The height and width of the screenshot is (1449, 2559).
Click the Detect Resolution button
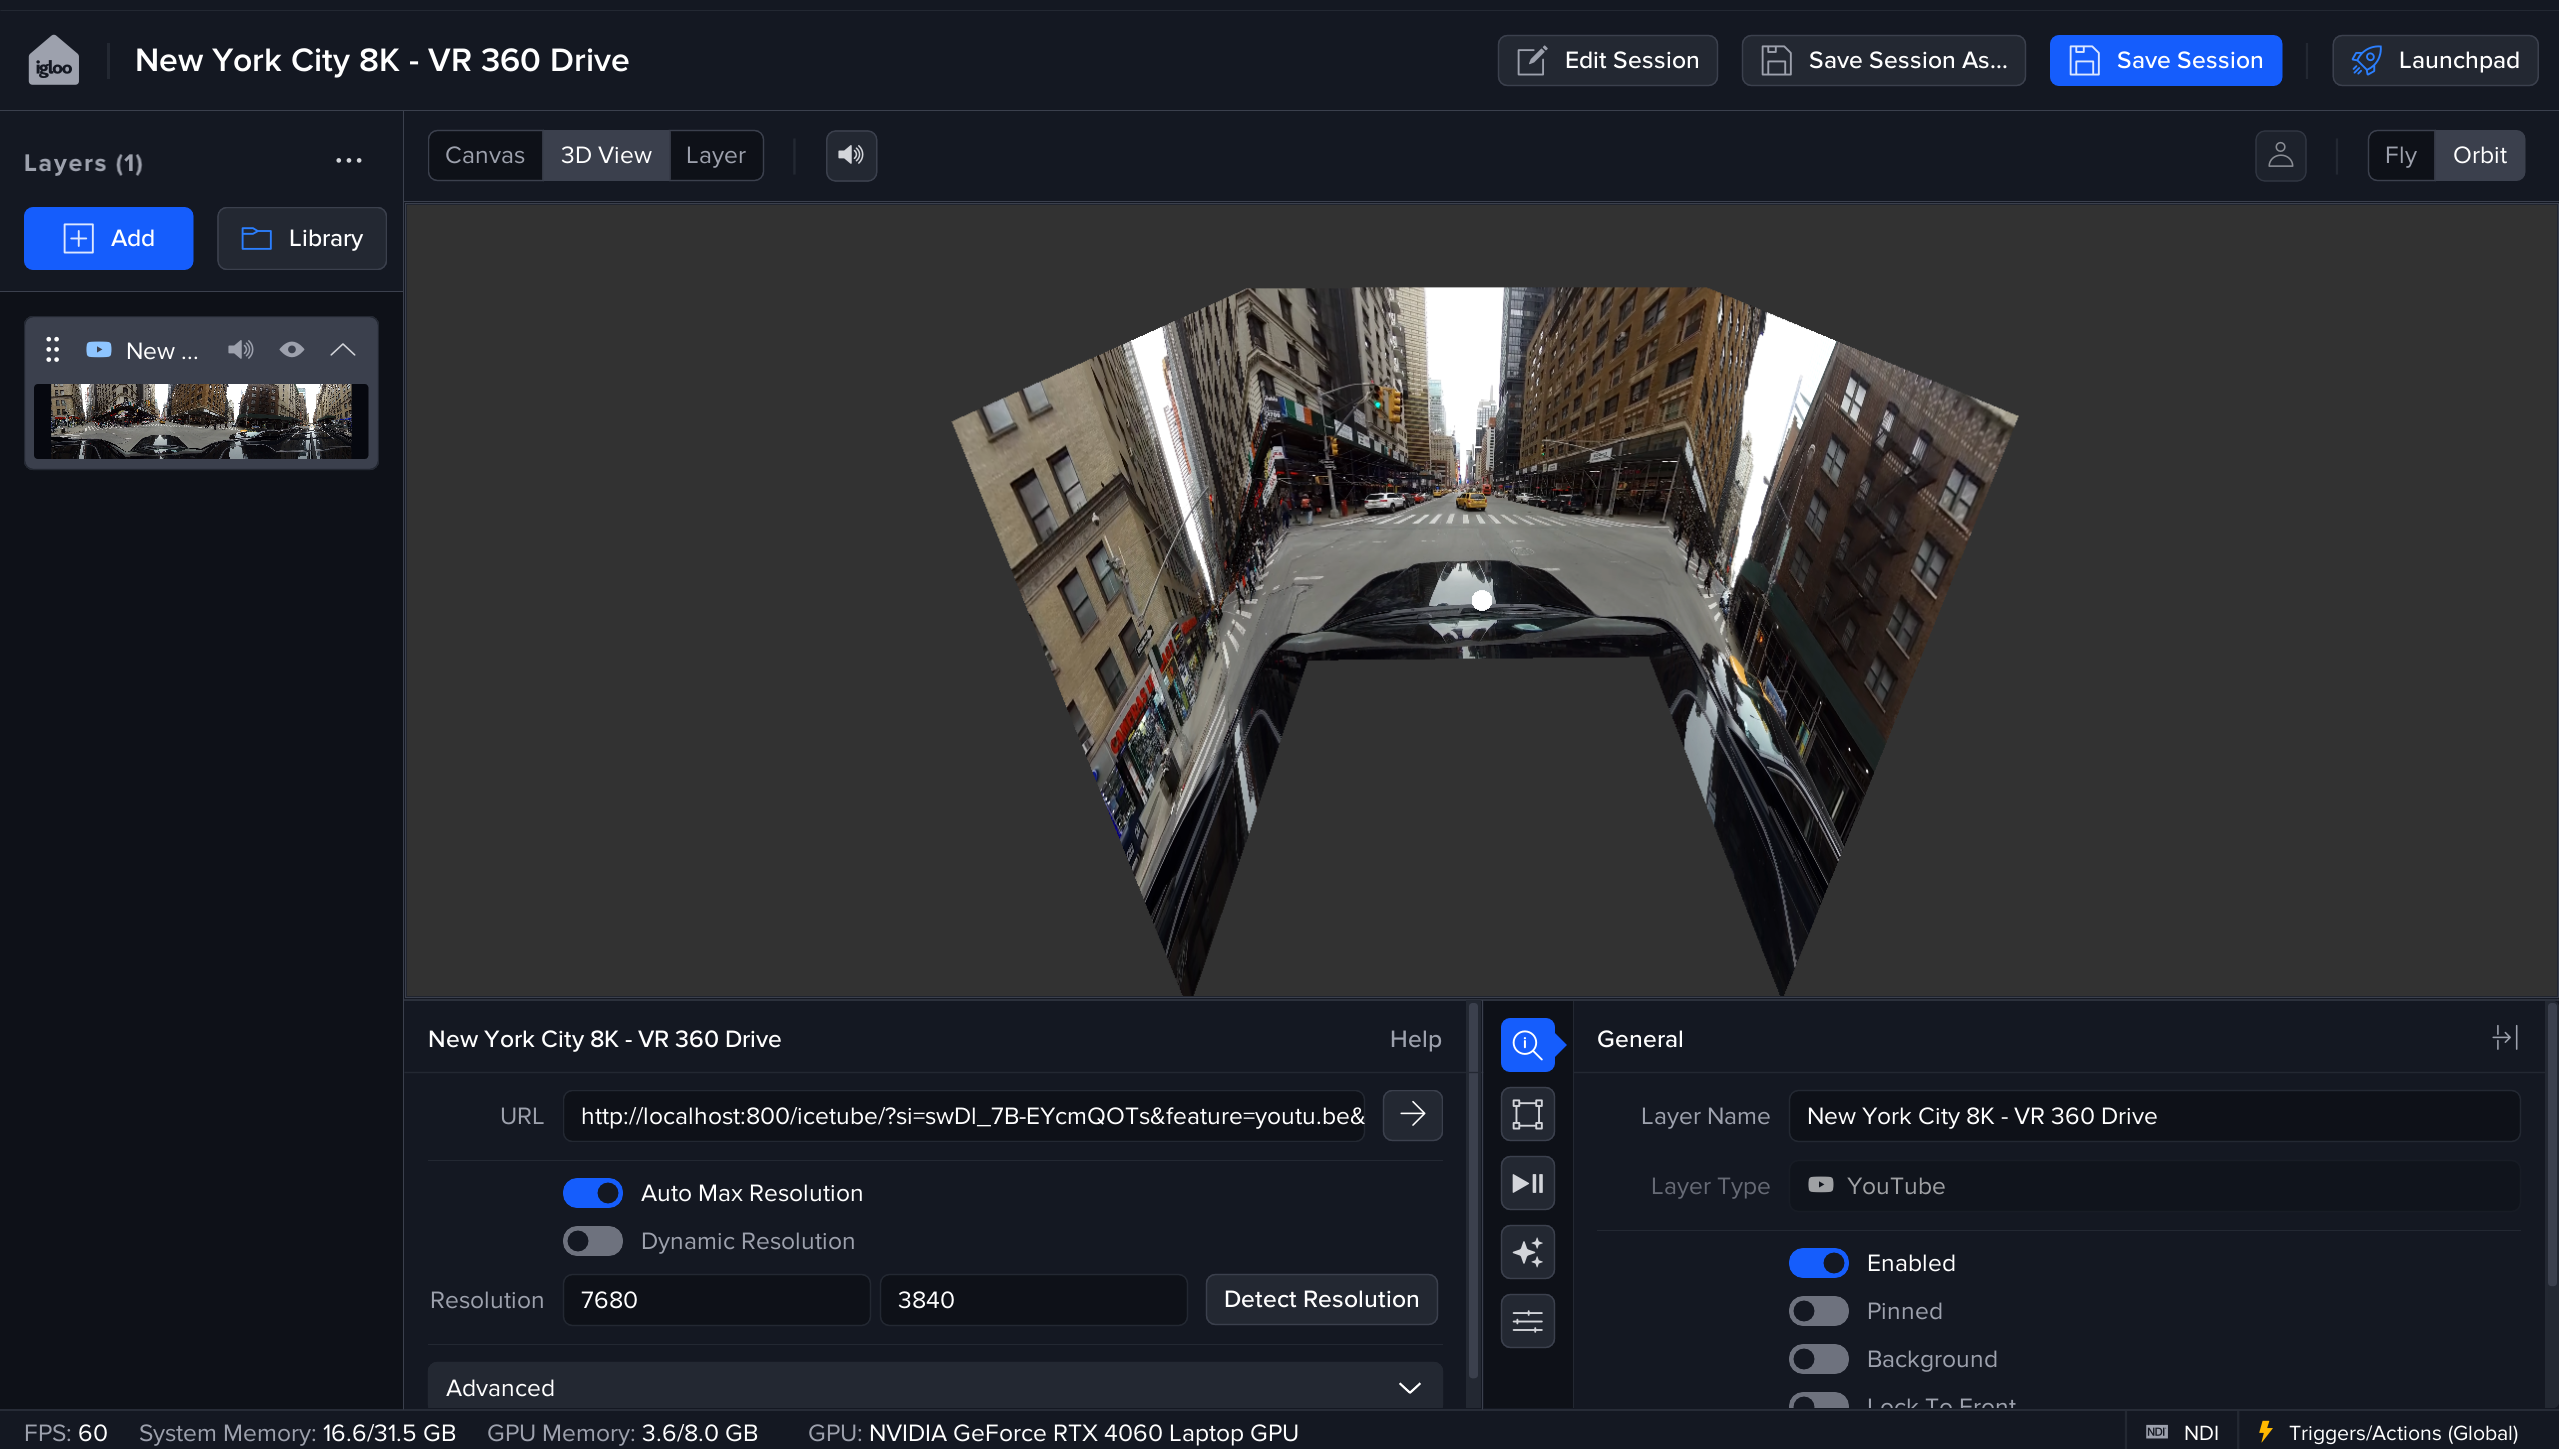pyautogui.click(x=1320, y=1299)
